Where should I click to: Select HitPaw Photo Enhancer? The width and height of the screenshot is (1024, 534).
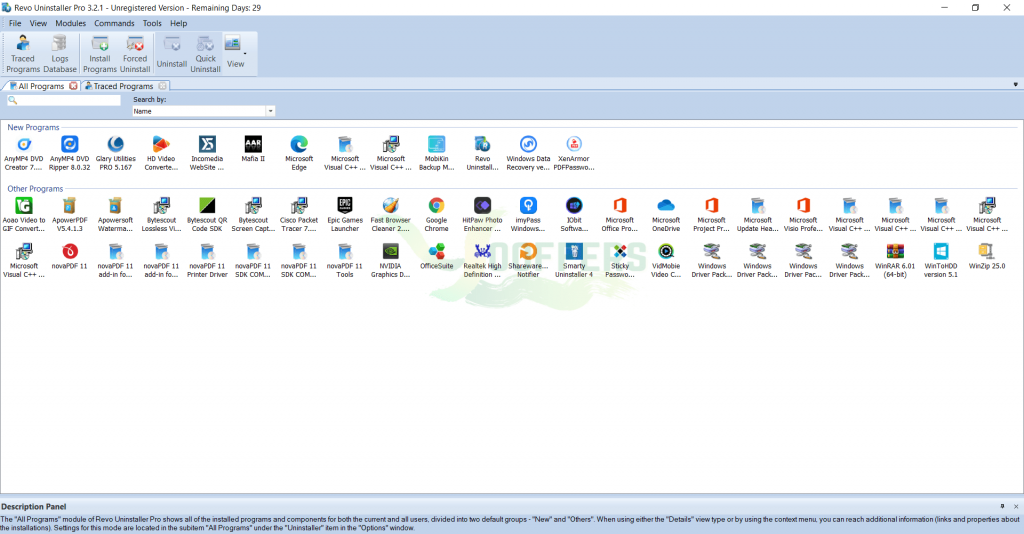coord(483,215)
